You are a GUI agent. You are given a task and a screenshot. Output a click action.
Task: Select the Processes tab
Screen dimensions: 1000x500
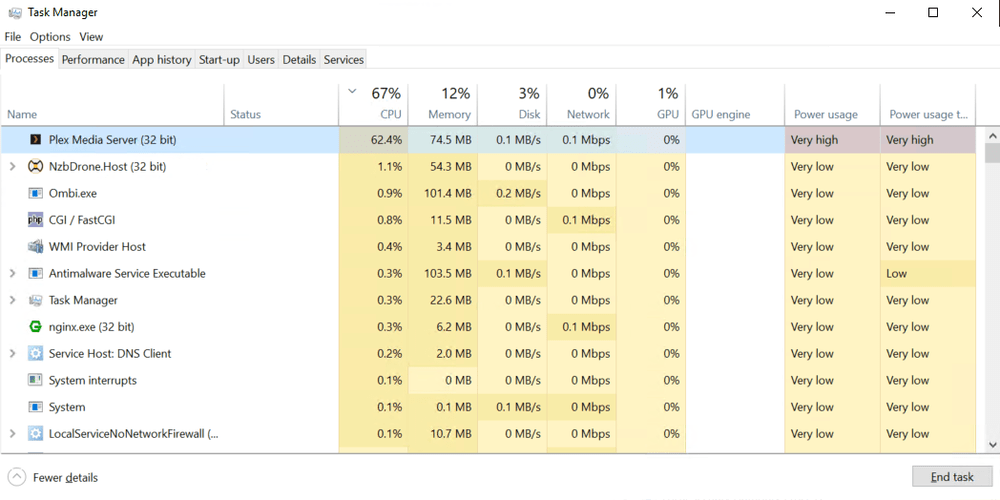tap(29, 58)
